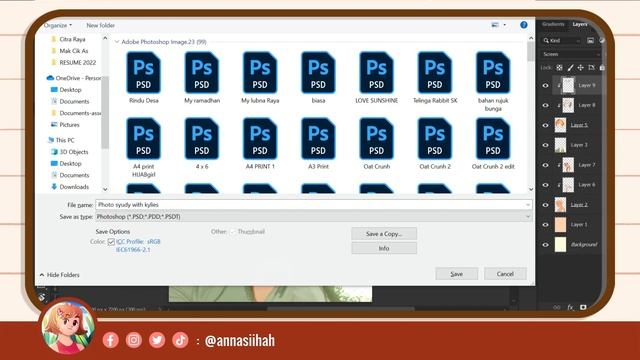The height and width of the screenshot is (360, 640).
Task: Collapse Adobe Photoshop Image group chevron
Action: [x=117, y=42]
